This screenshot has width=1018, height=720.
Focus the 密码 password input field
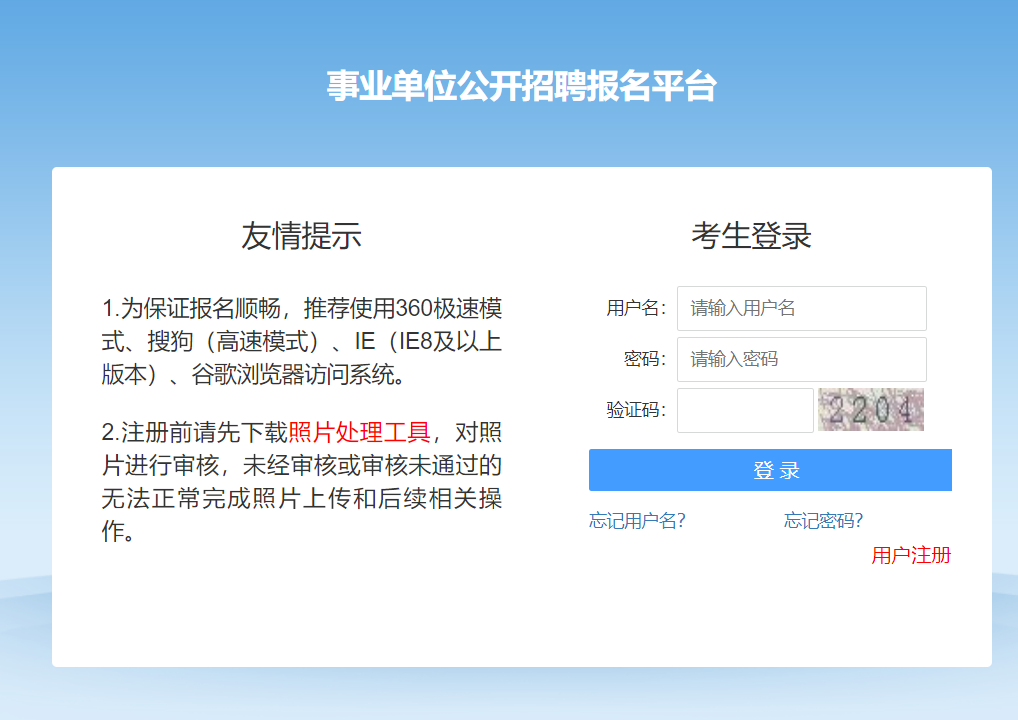(801, 359)
